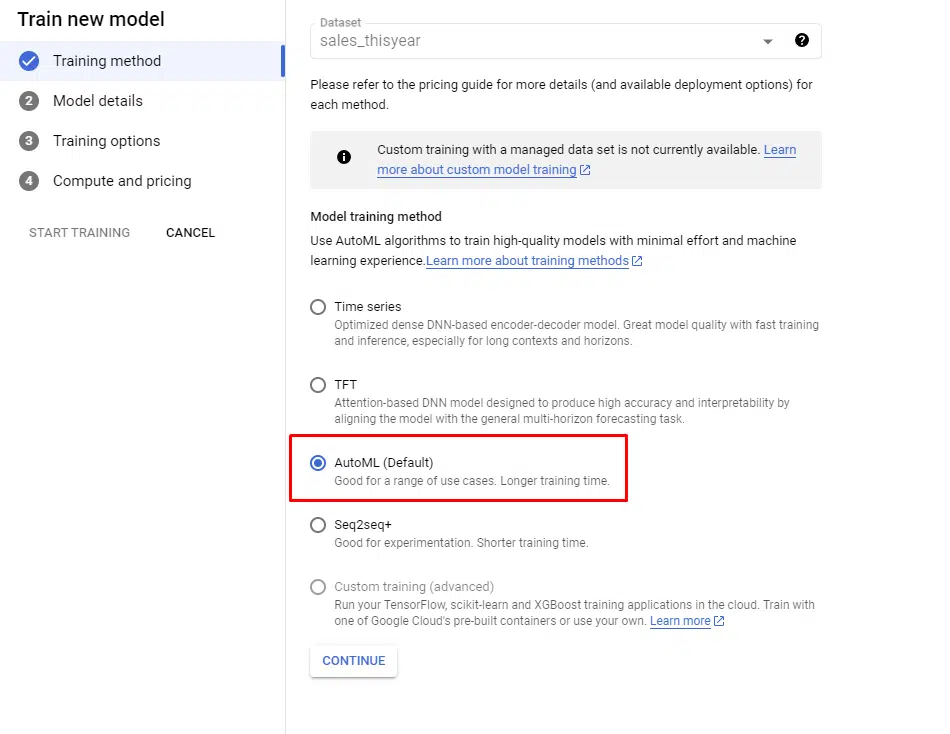The width and height of the screenshot is (950, 734).
Task: Click START TRAINING in the sidebar
Action: tap(79, 232)
